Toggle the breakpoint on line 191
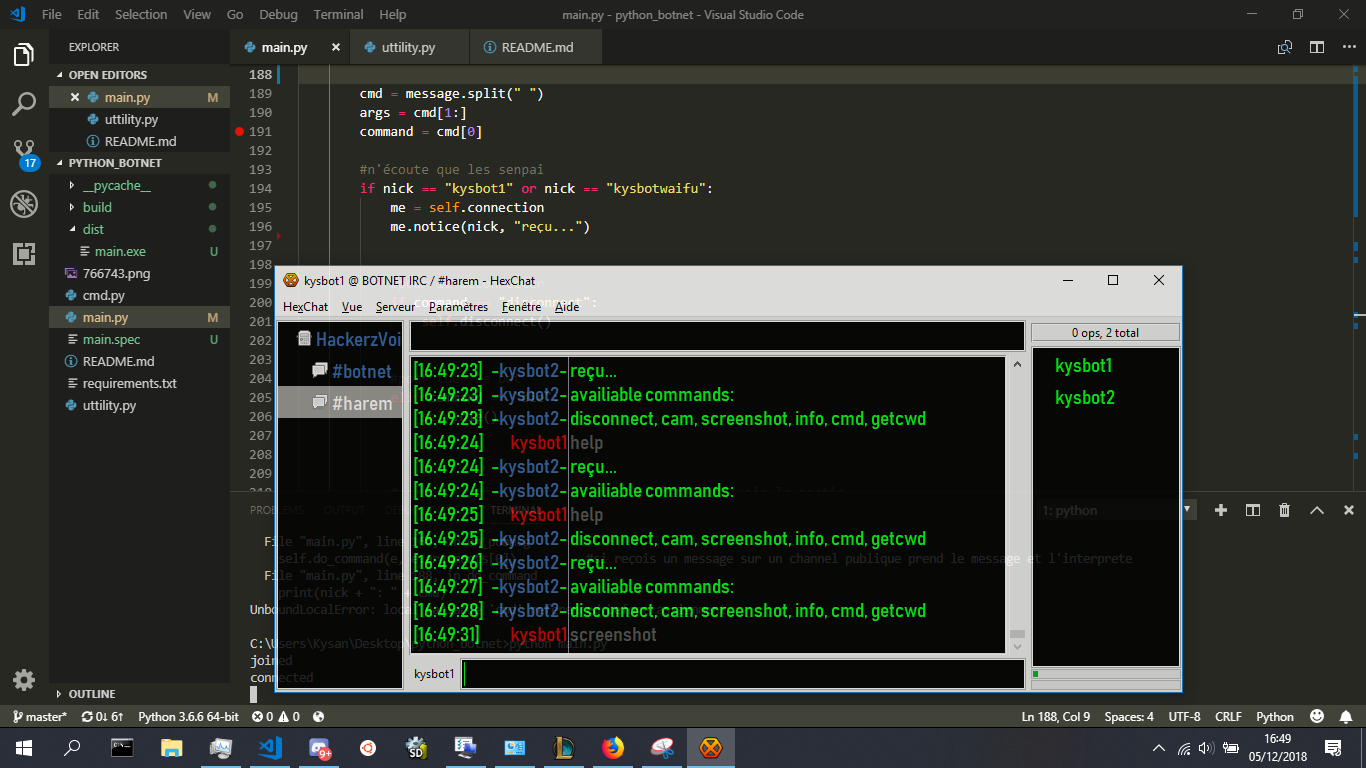This screenshot has width=1366, height=768. (239, 132)
